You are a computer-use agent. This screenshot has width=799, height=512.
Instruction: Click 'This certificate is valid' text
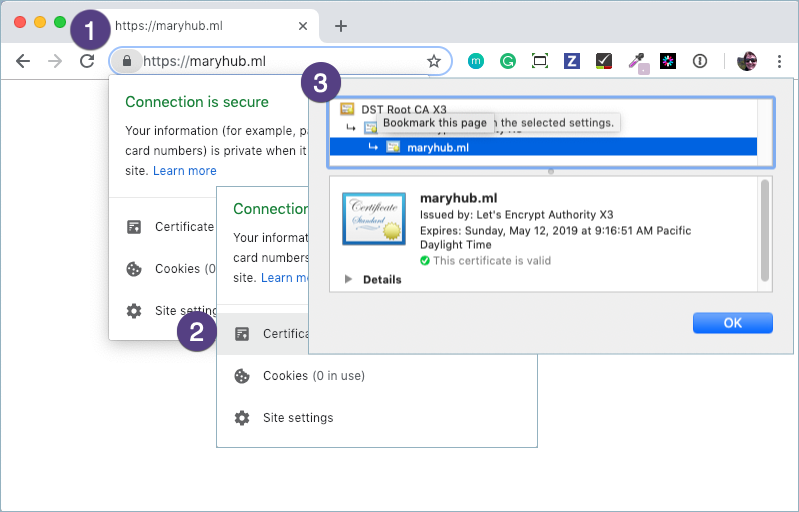[492, 261]
